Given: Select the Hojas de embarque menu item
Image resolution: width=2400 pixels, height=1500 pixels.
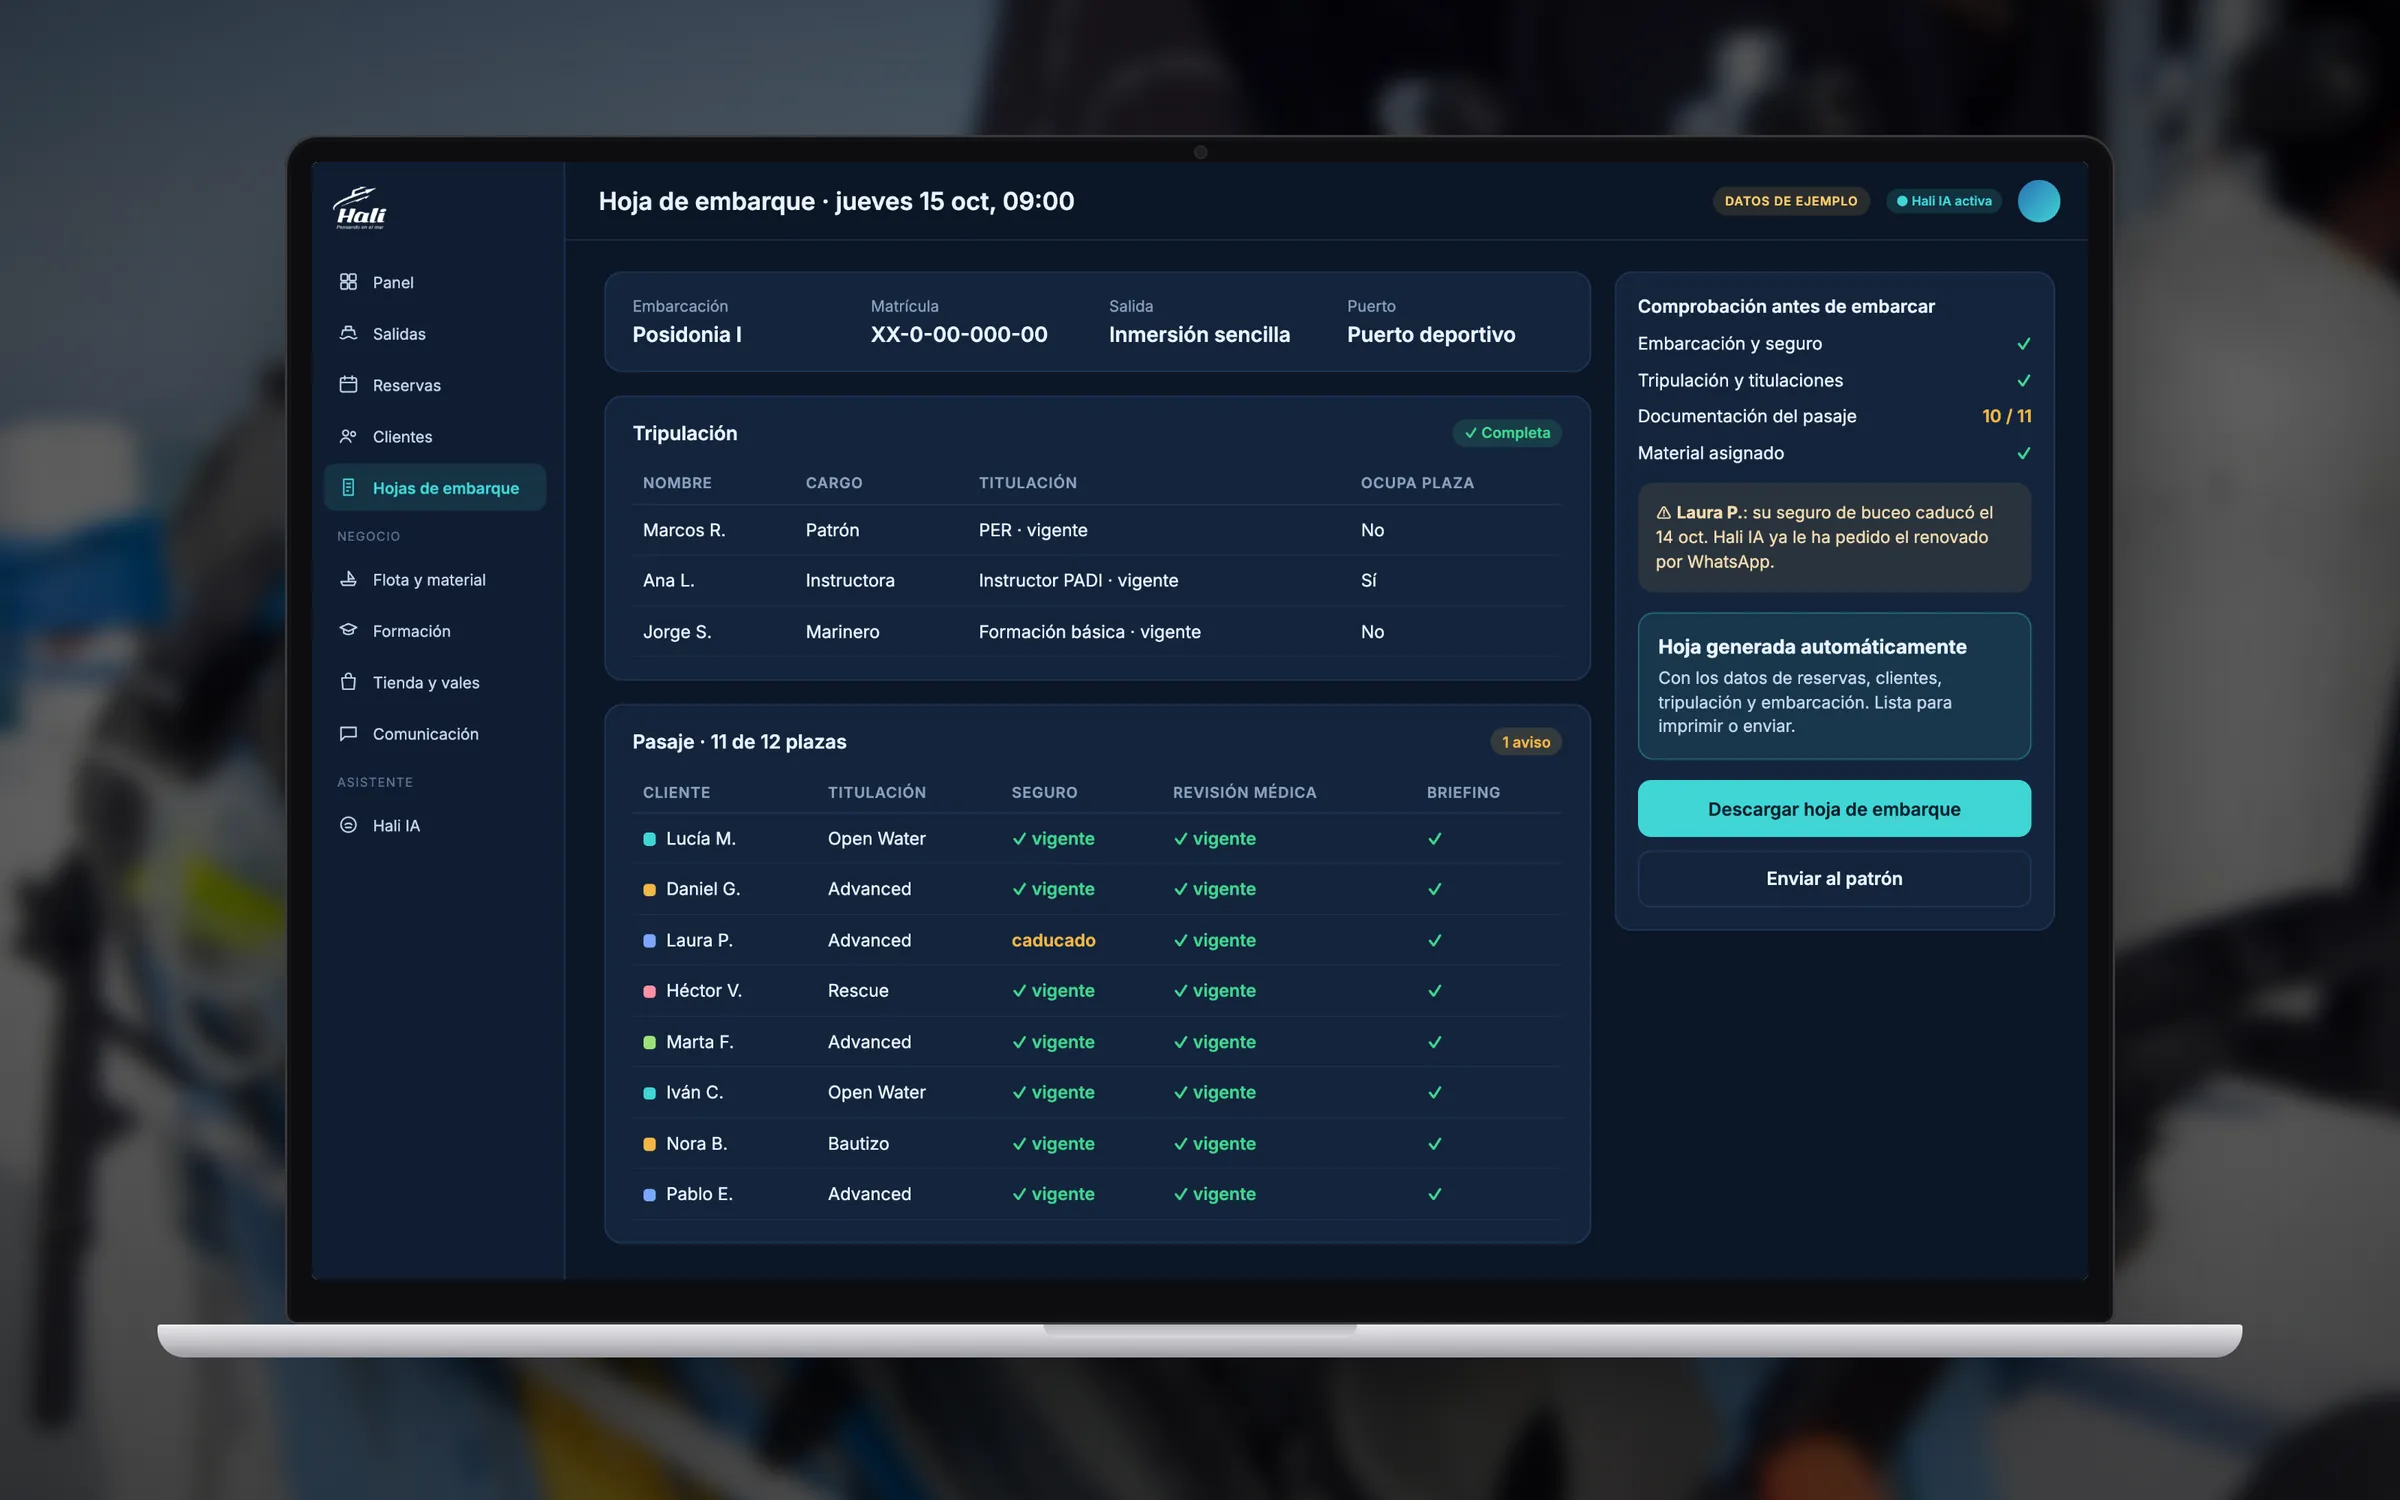Looking at the screenshot, I should [x=435, y=488].
